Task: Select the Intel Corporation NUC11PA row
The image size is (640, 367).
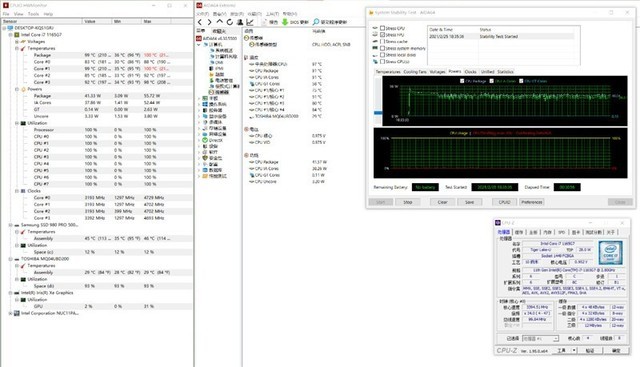Action: (50, 313)
